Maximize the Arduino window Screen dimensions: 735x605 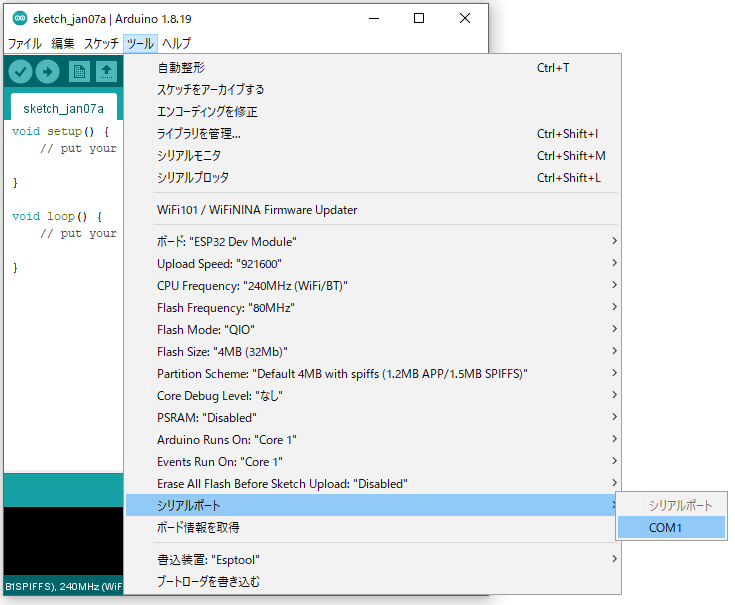[419, 19]
